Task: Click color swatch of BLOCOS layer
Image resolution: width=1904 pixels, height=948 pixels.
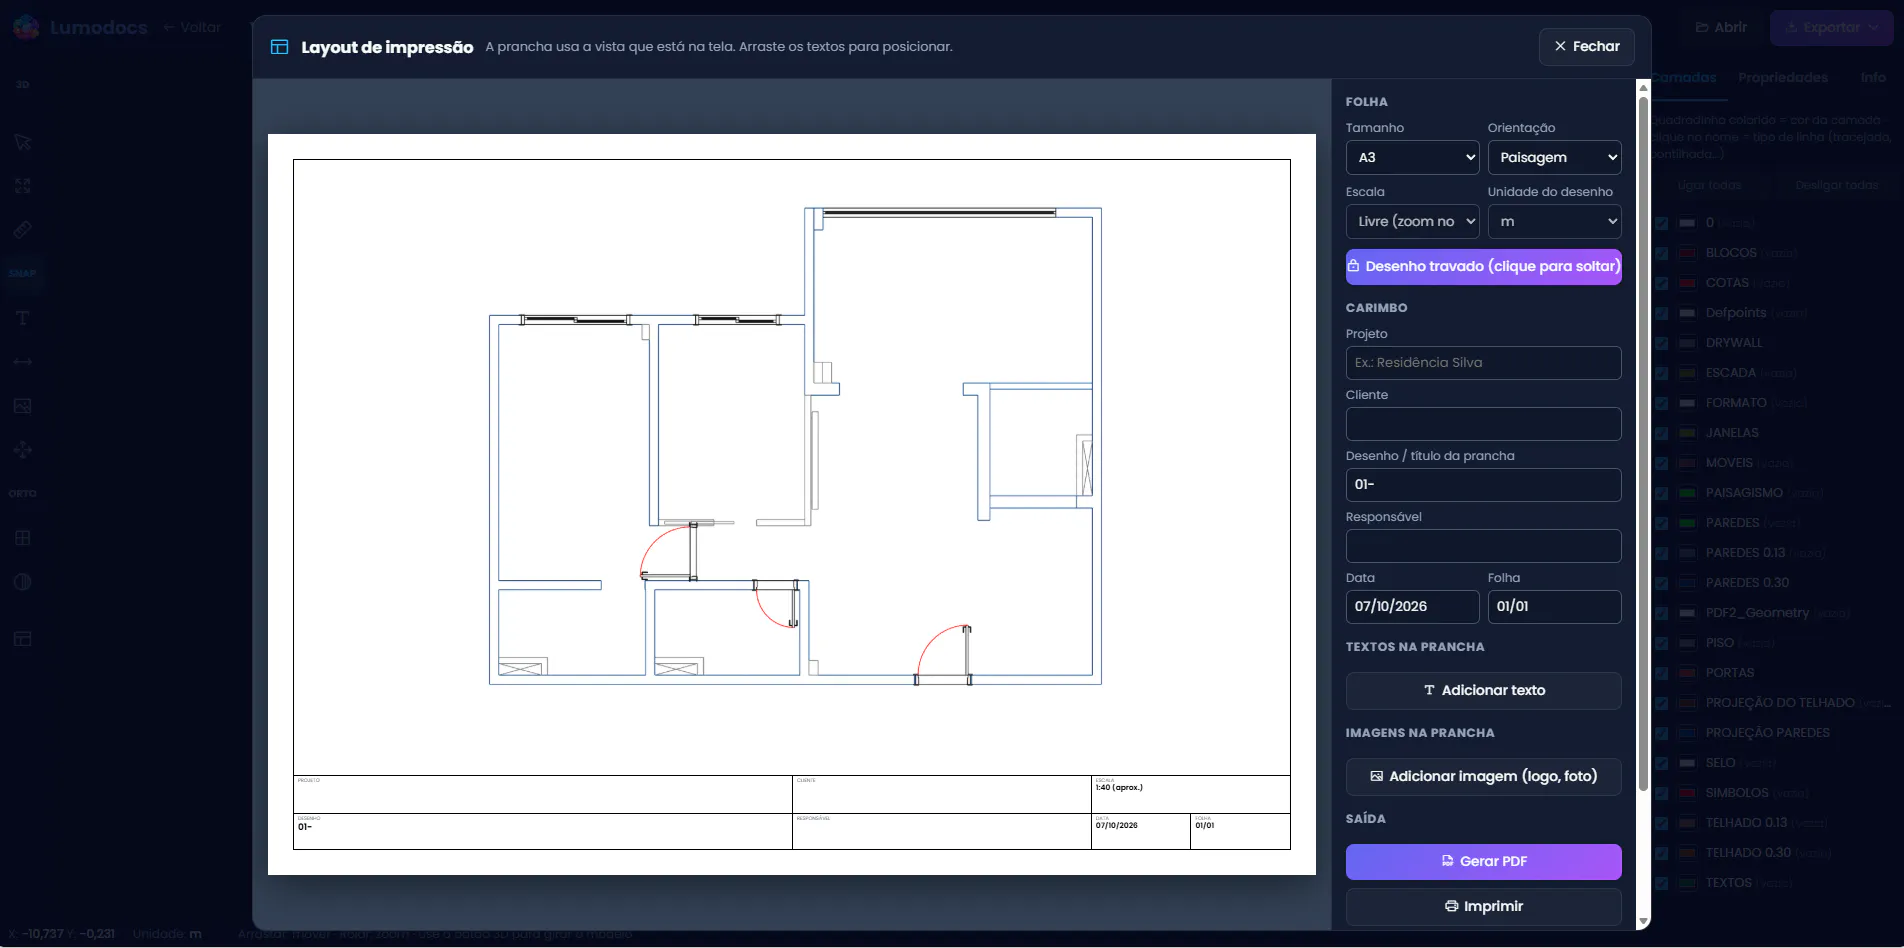Action: [1688, 253]
